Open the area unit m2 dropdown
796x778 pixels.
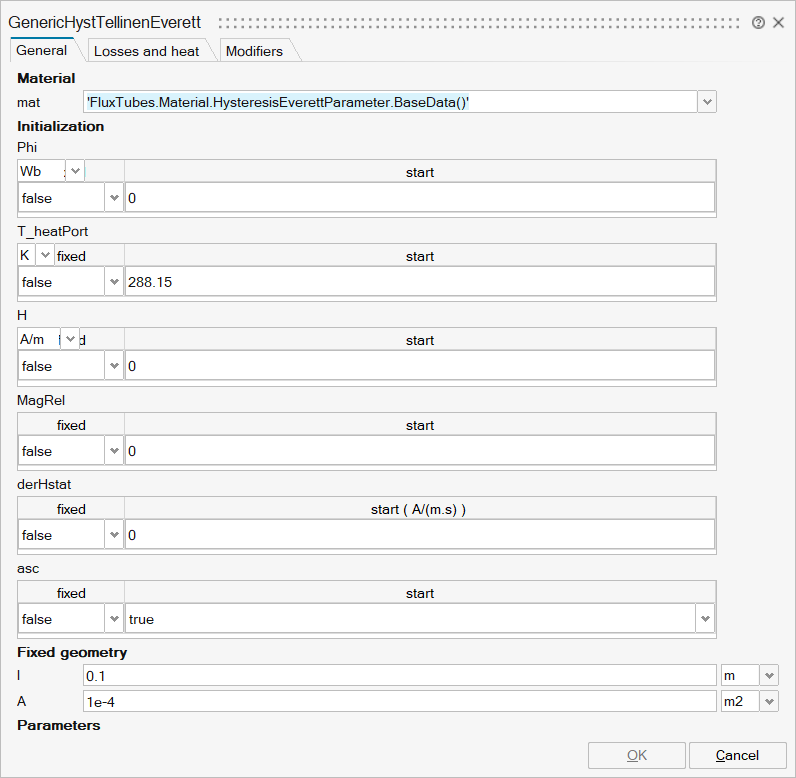(x=769, y=701)
